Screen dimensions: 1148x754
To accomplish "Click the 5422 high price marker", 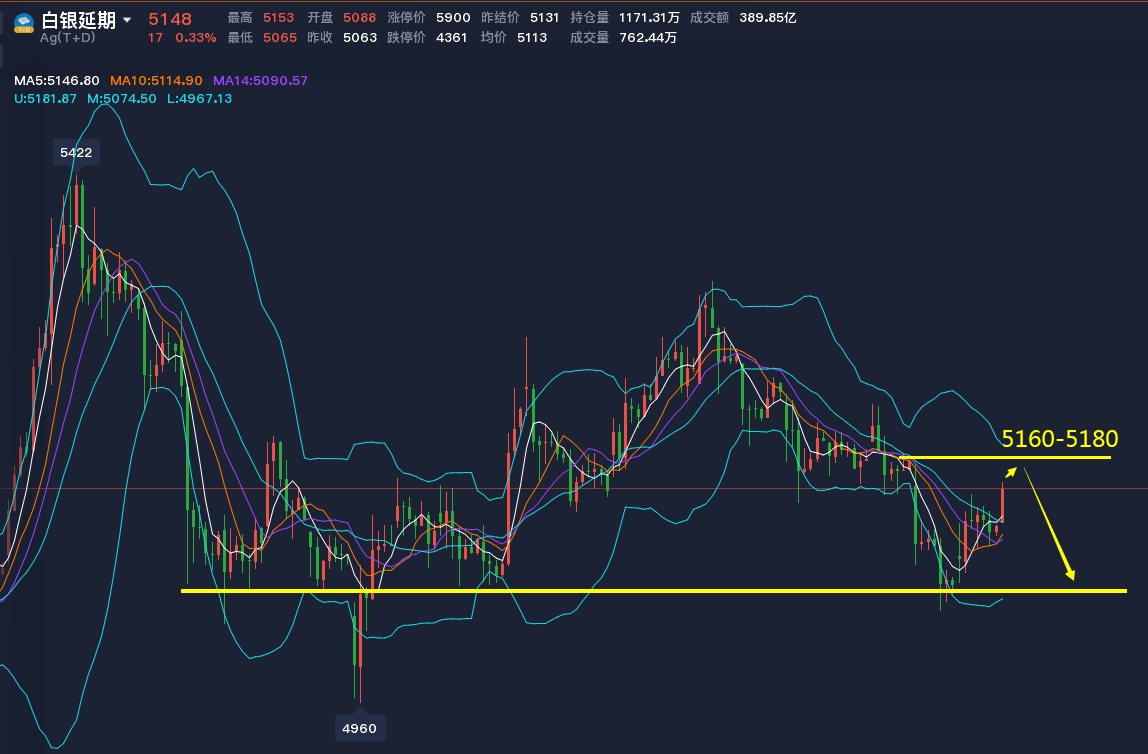I will coord(76,152).
